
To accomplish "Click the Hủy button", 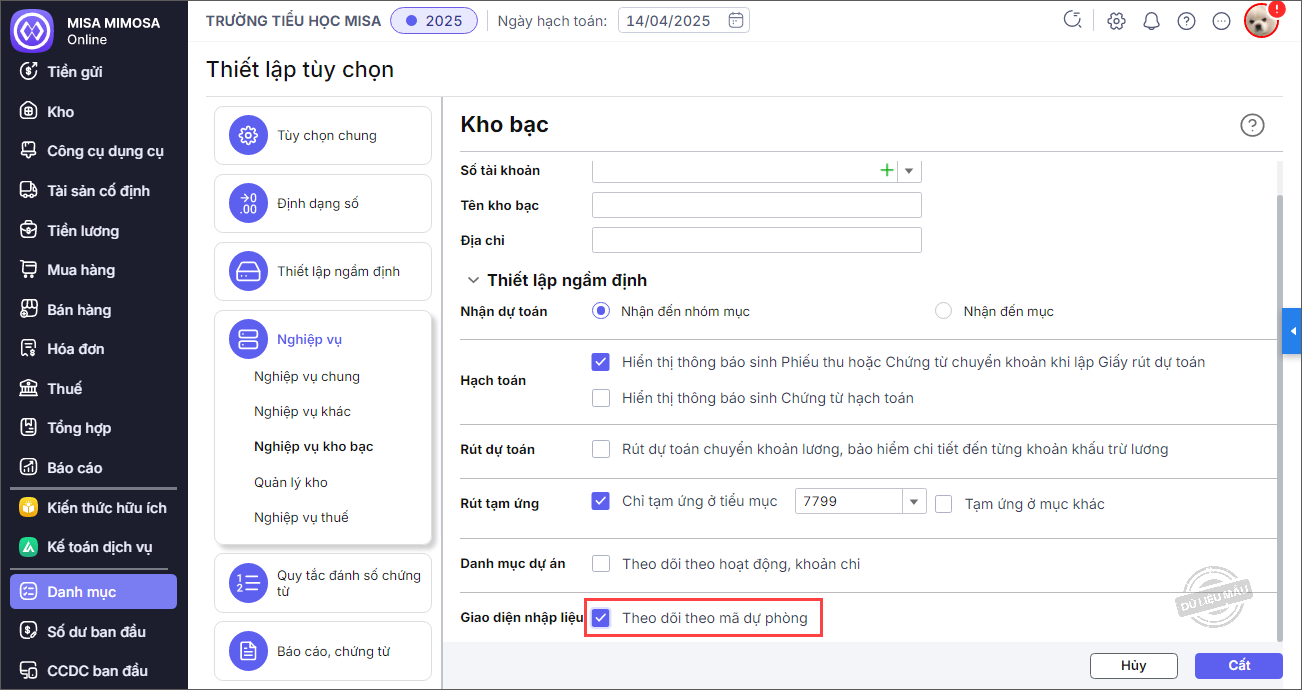I will coord(1134,665).
